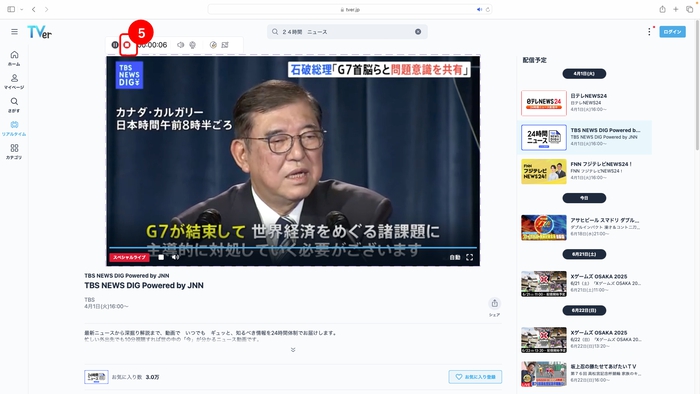Open the 日テレNEWS24 title link

click(588, 96)
